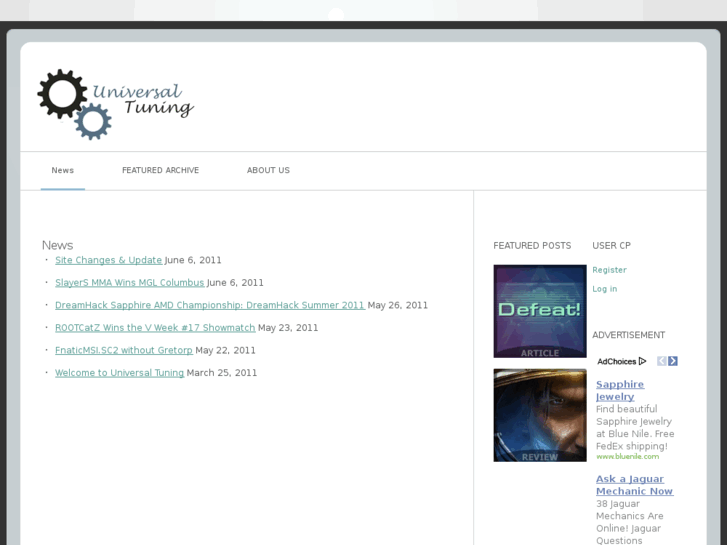Click the Featured Posts heading
Viewport: 727px width, 545px height.
coord(532,245)
